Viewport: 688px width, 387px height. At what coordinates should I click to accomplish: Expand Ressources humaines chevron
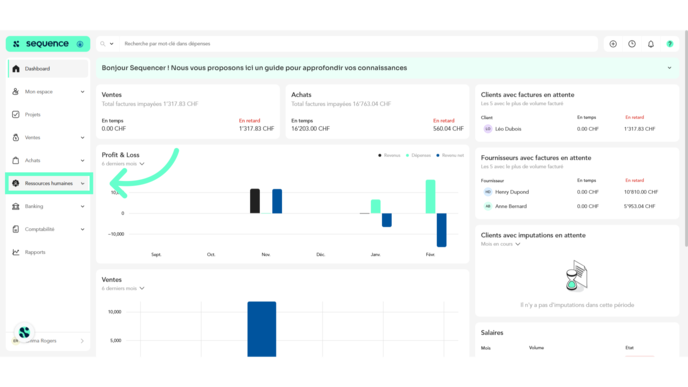82,183
